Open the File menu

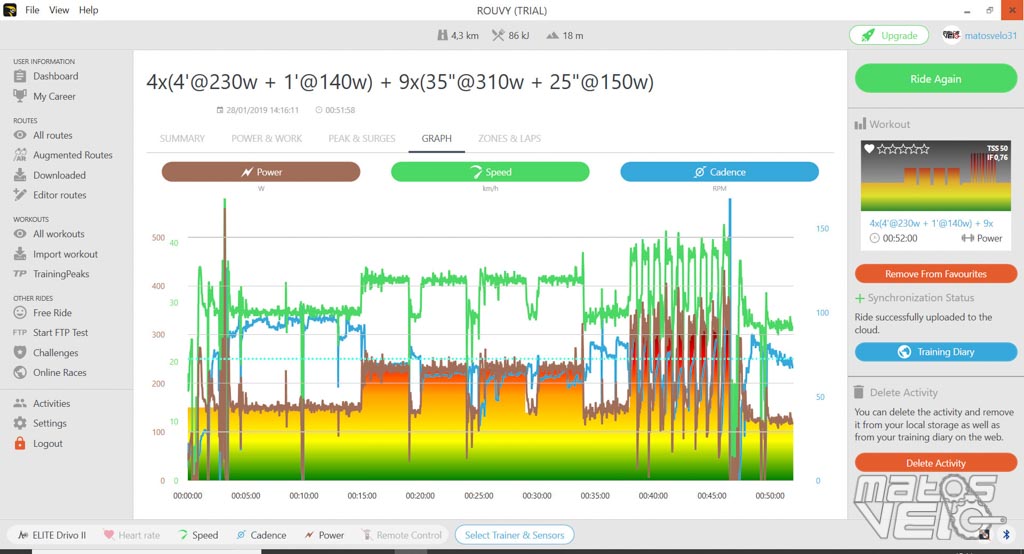[x=32, y=10]
